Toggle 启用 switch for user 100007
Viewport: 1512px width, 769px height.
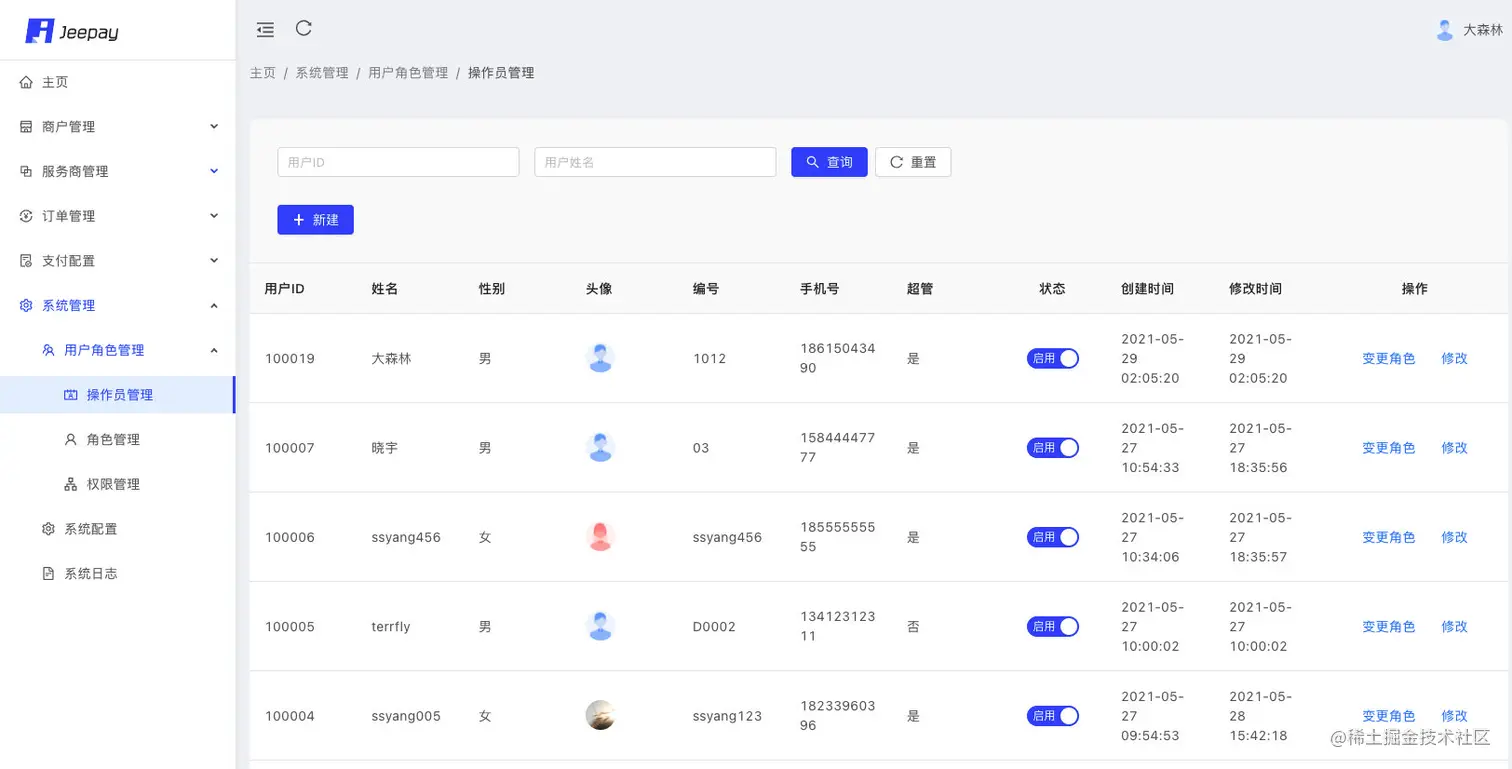coord(1053,447)
